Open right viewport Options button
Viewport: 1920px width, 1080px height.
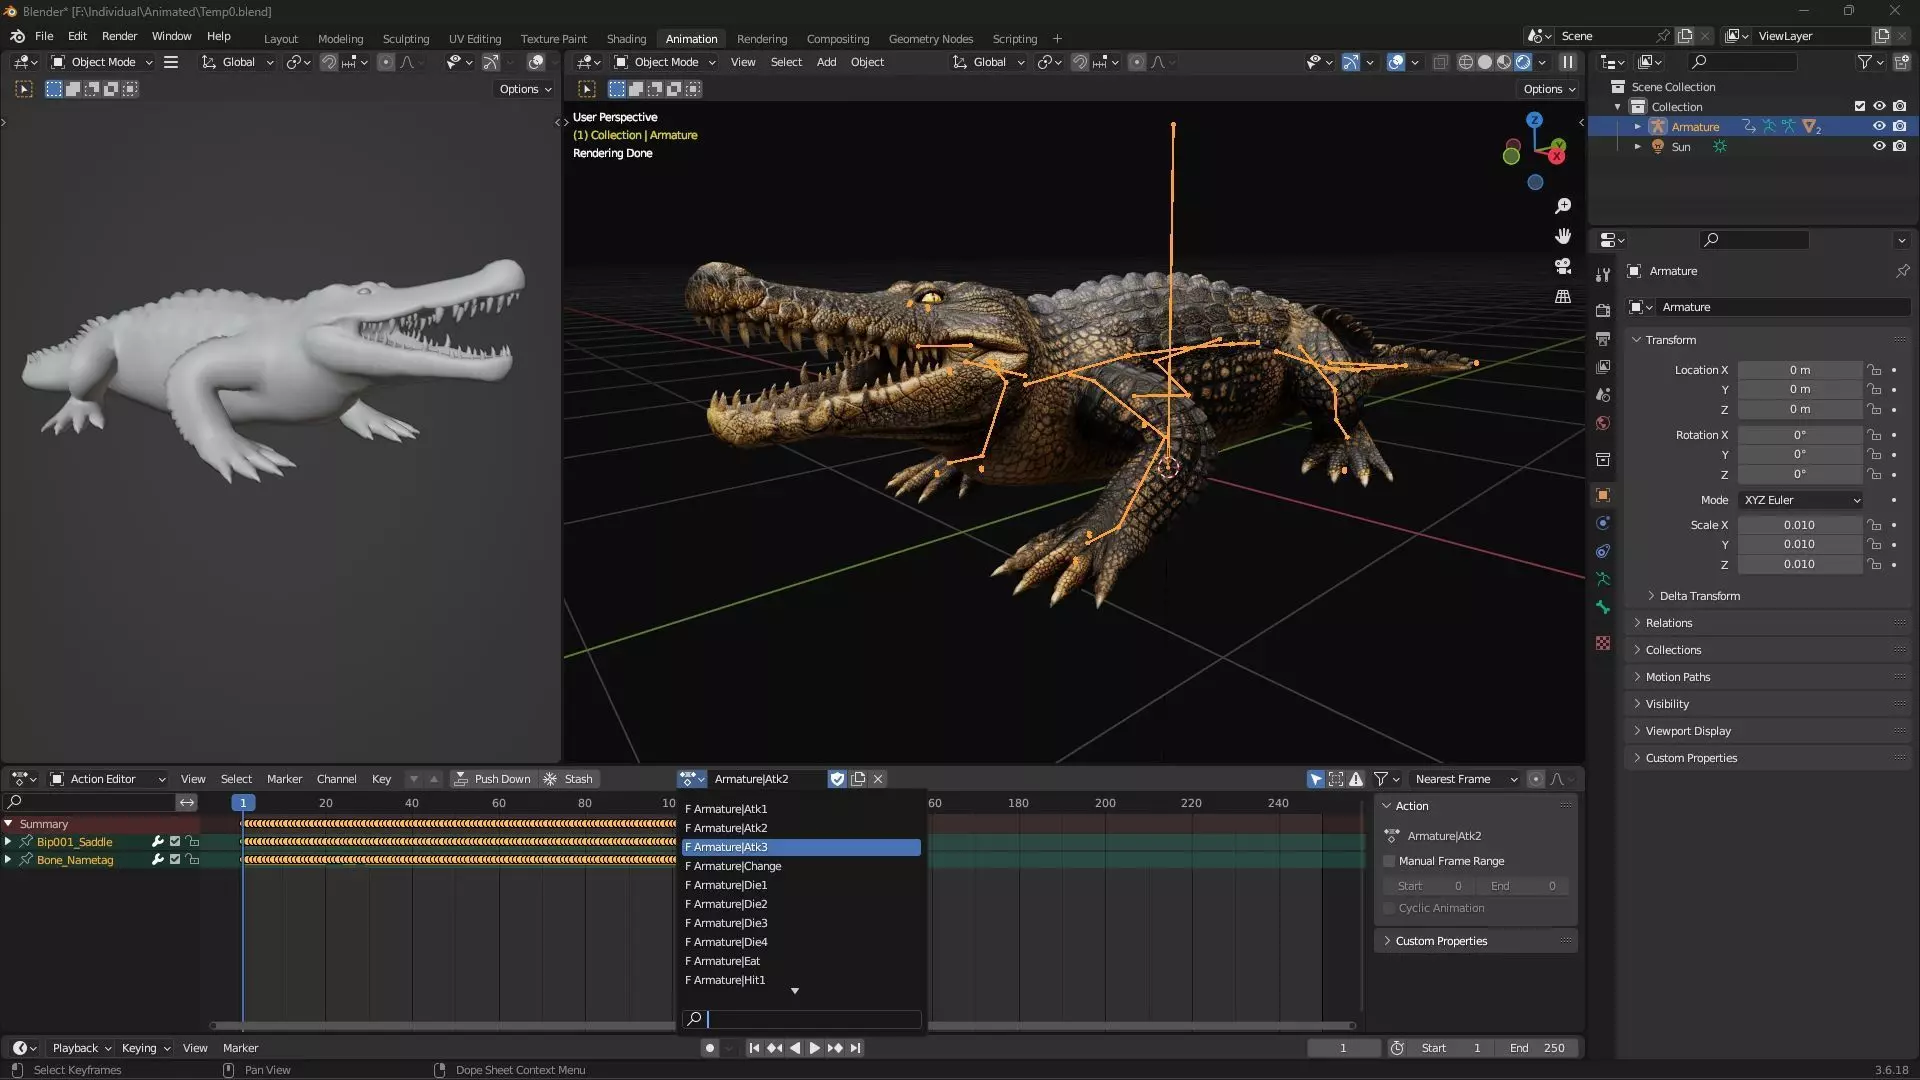point(1549,89)
